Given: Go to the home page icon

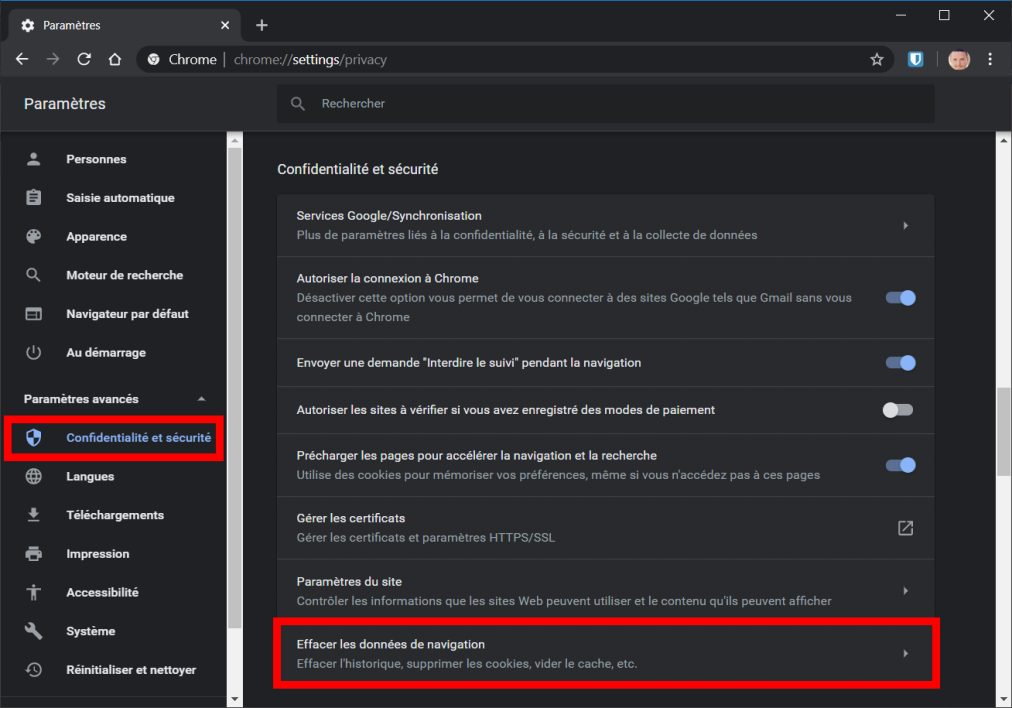Looking at the screenshot, I should [115, 60].
